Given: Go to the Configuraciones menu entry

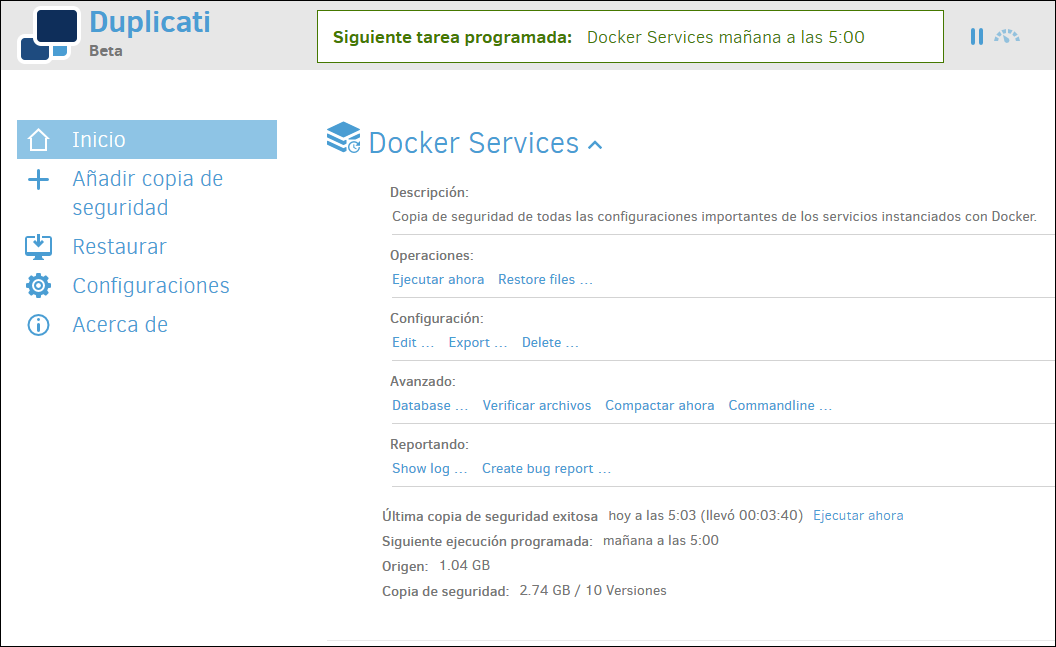Looking at the screenshot, I should pyautogui.click(x=151, y=285).
